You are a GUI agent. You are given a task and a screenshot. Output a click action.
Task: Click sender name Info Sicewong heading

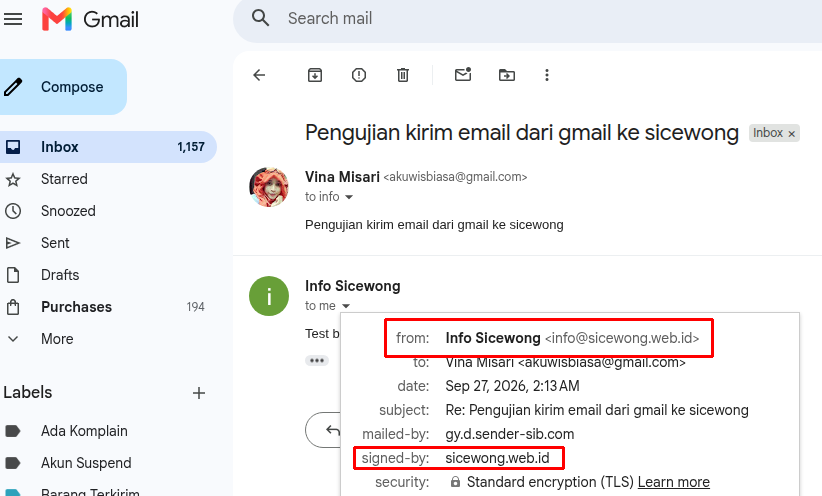[353, 286]
